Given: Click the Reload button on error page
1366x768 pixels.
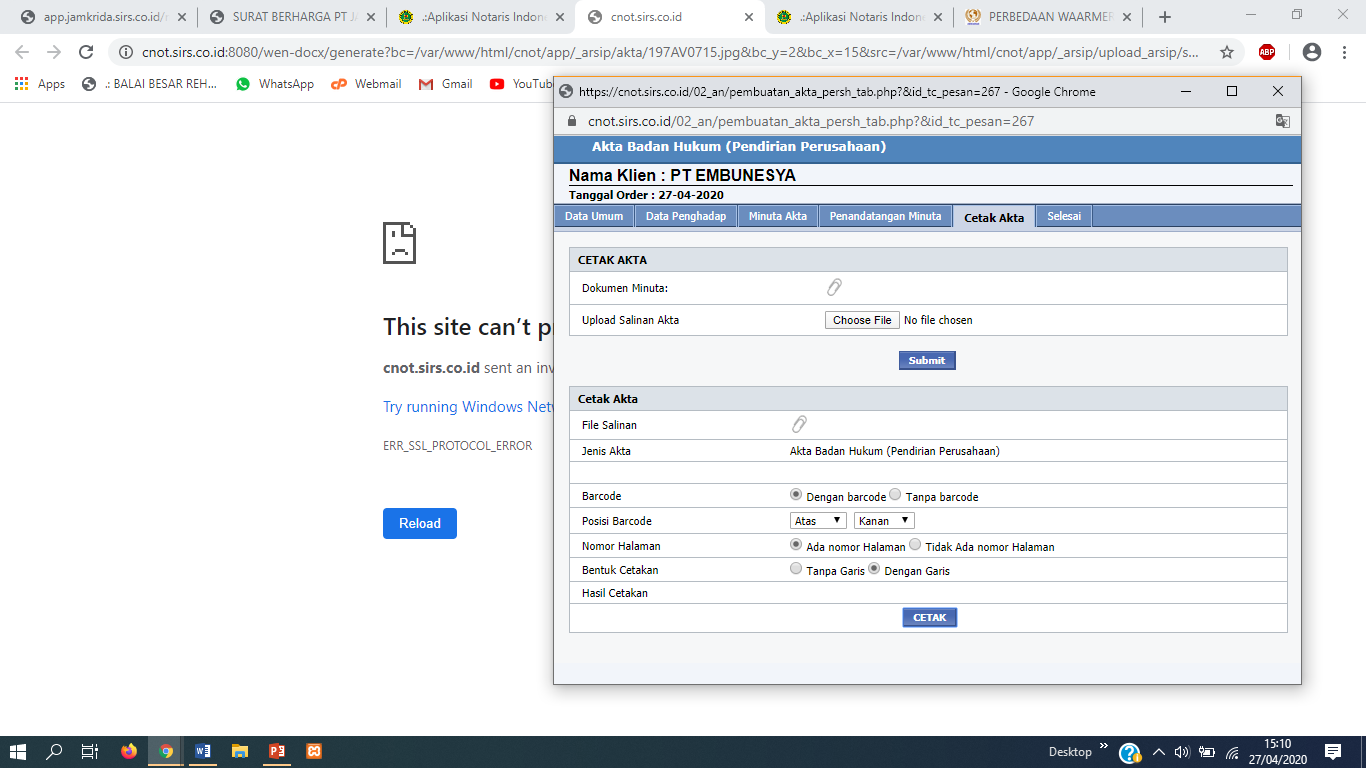Looking at the screenshot, I should pos(420,524).
